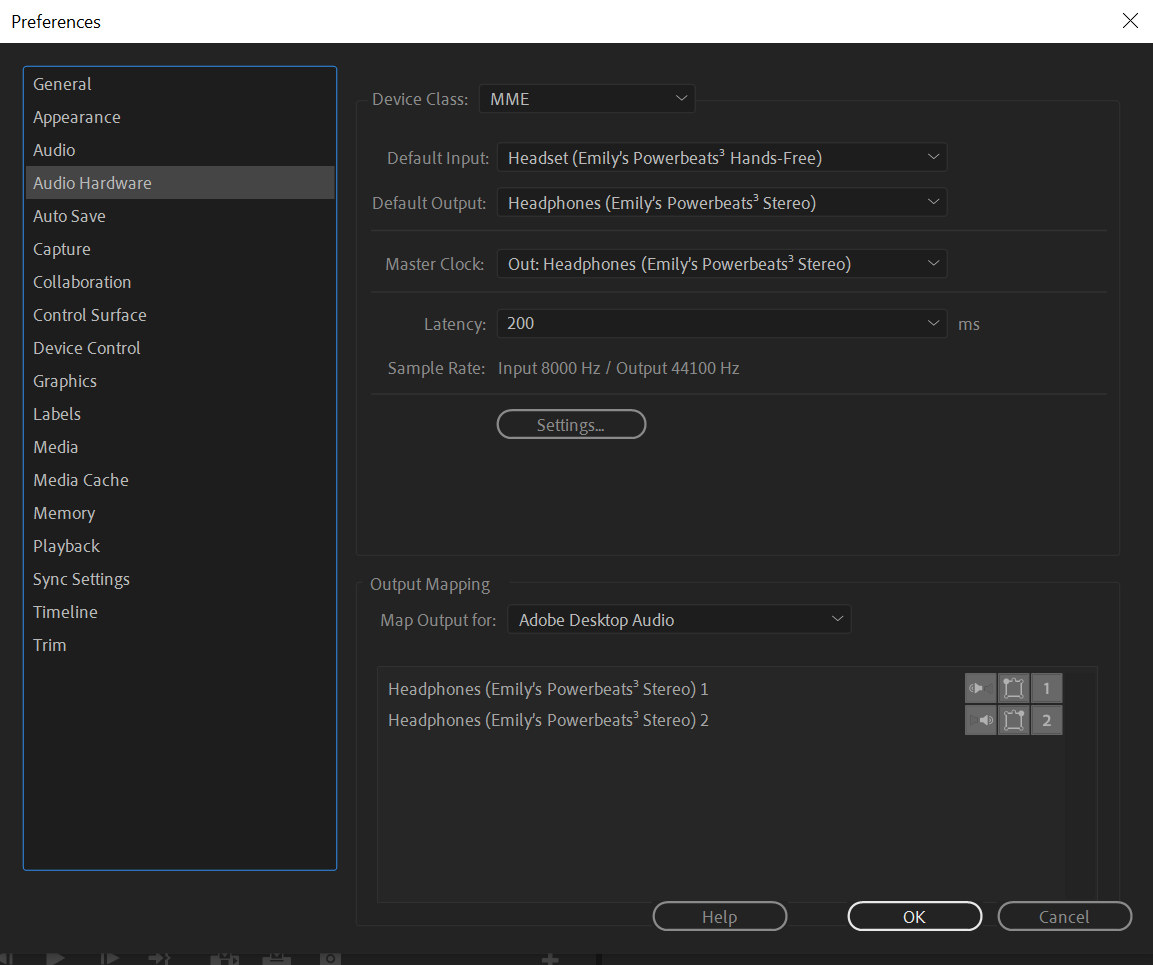
Task: Select the 'Headphones (Emily's Powerbeats³ Stereo) 2' row text
Action: click(x=548, y=720)
